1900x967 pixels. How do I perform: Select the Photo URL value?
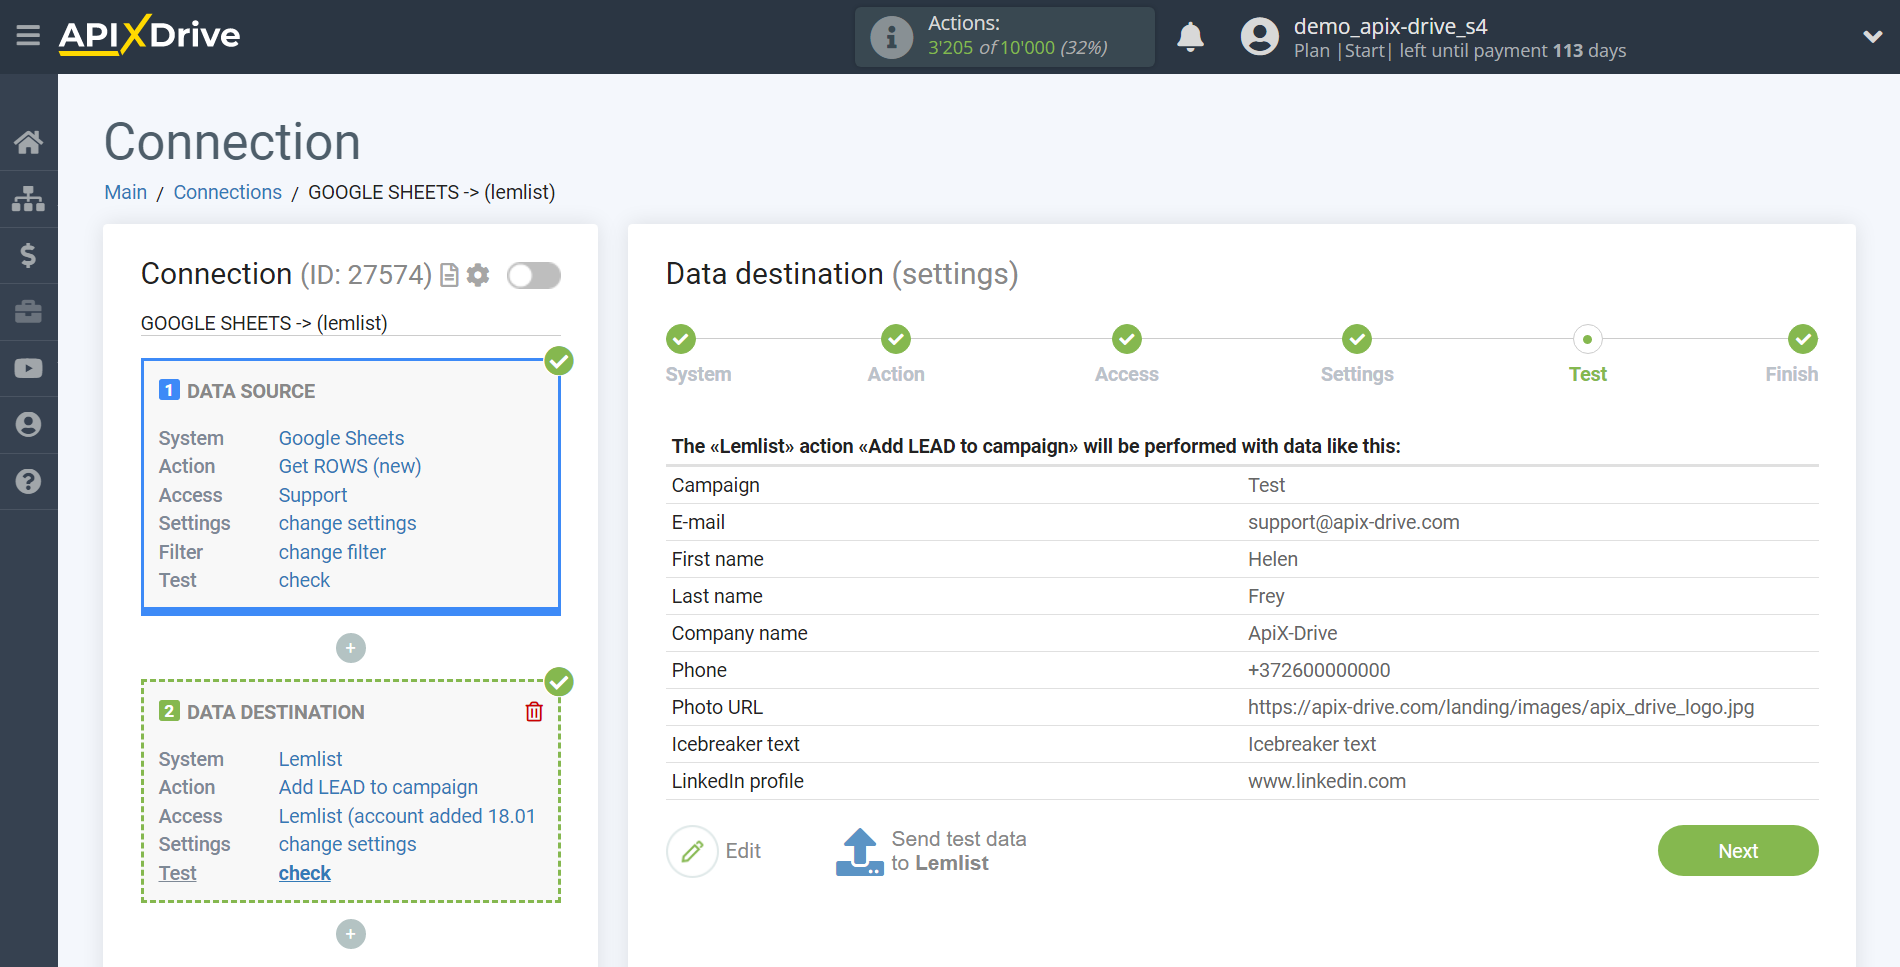coord(1500,707)
